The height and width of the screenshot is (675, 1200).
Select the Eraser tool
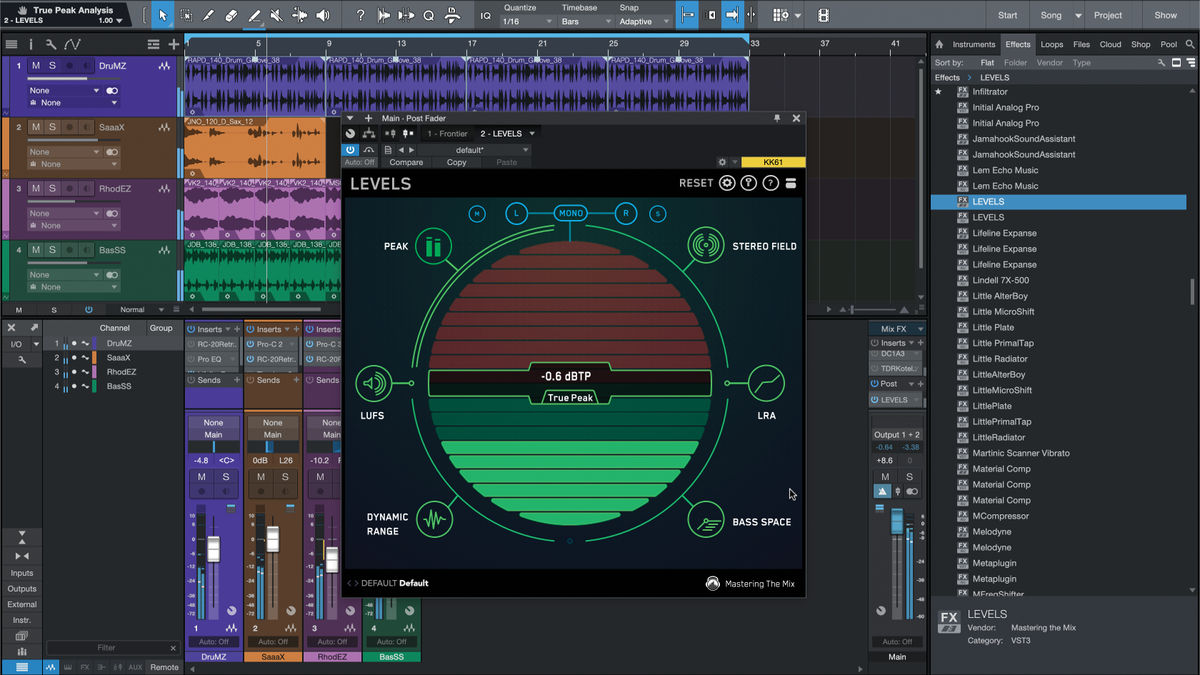(231, 15)
